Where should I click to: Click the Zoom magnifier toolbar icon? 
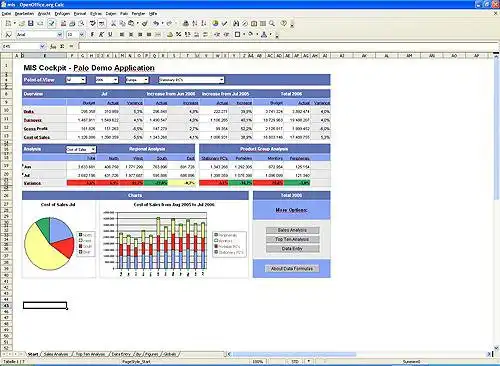pyautogui.click(x=272, y=23)
